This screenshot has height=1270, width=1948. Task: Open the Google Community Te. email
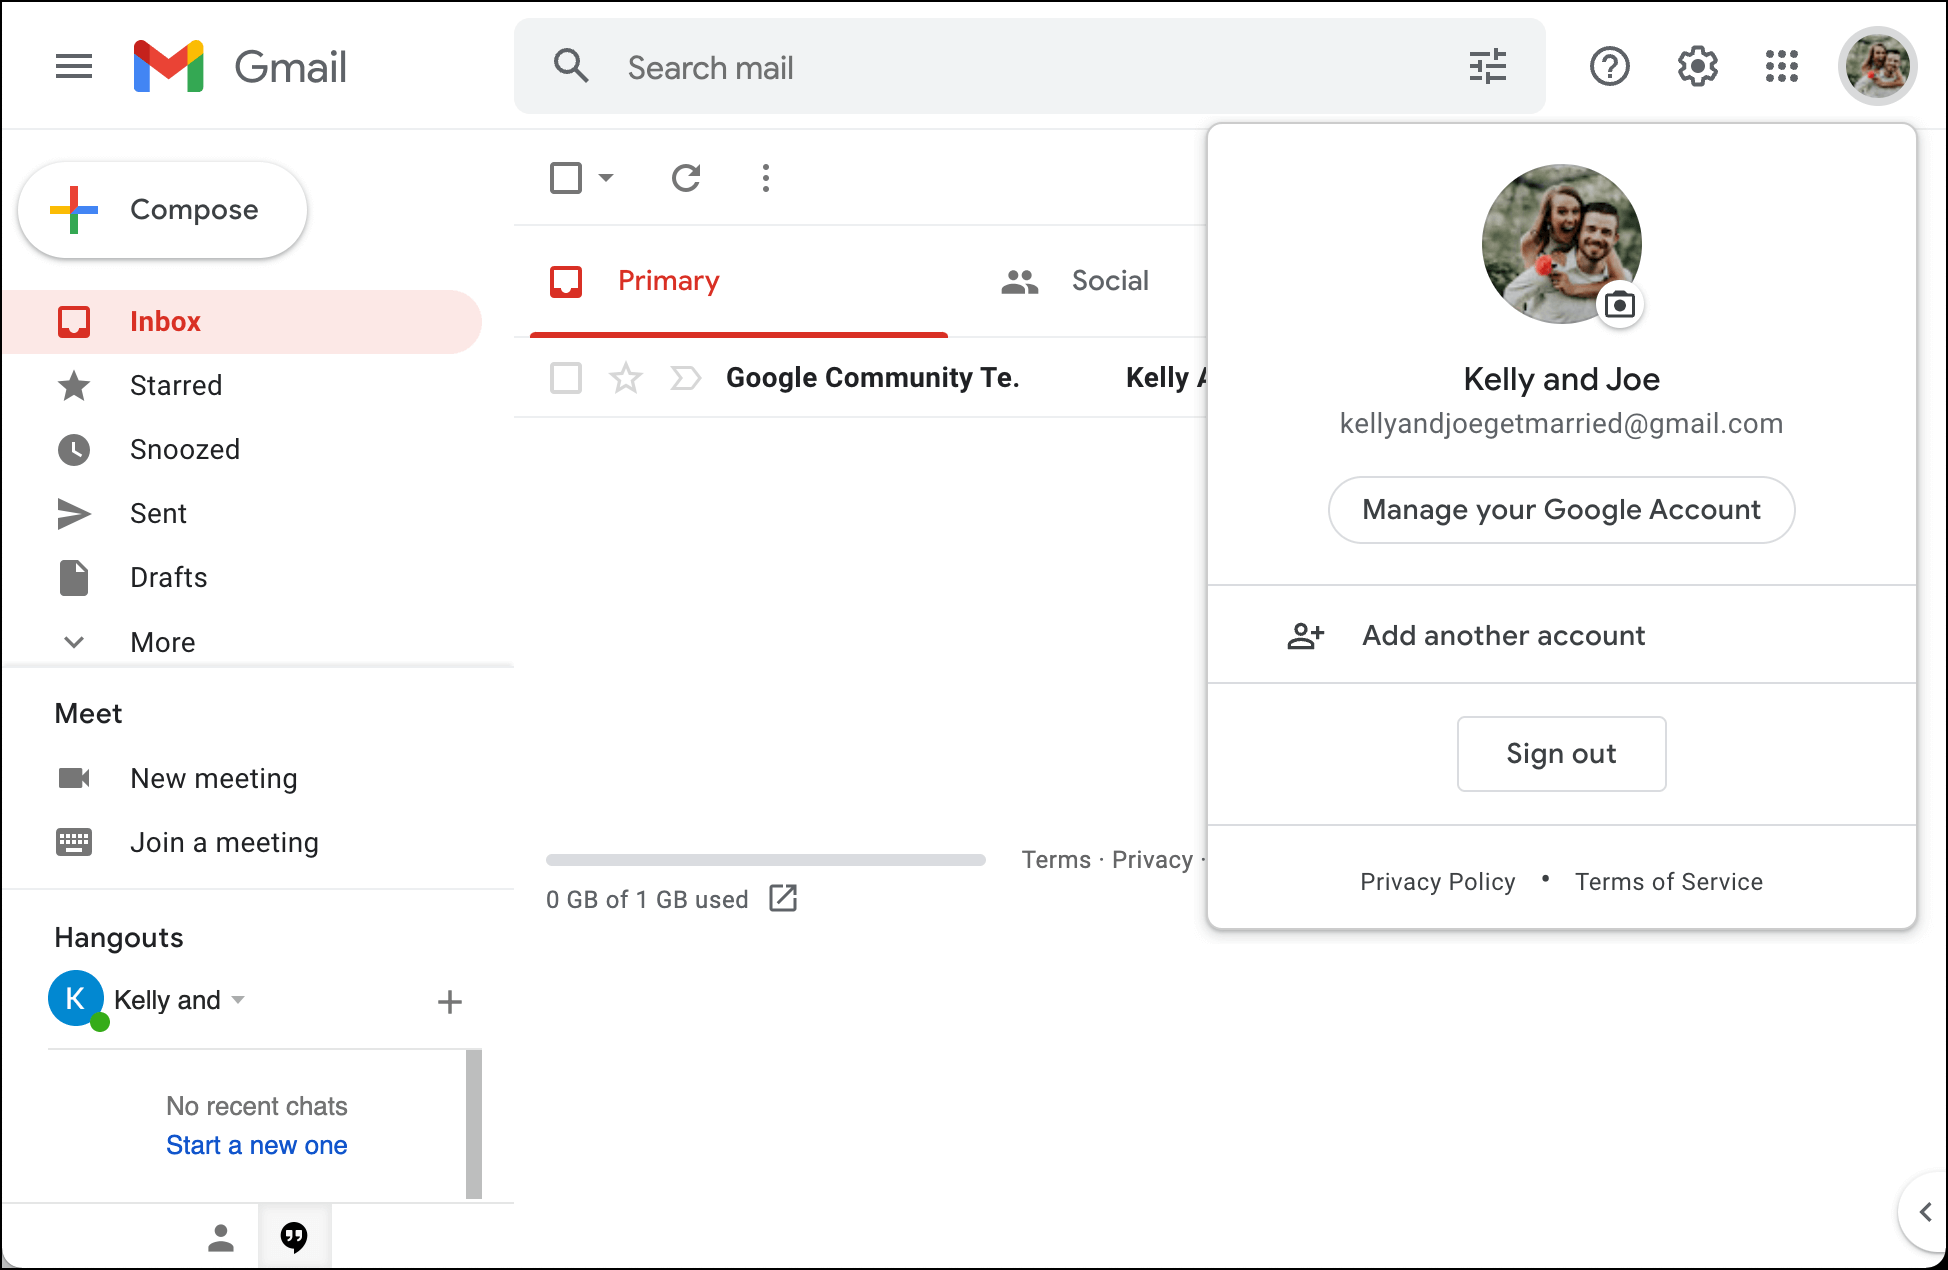[872, 378]
